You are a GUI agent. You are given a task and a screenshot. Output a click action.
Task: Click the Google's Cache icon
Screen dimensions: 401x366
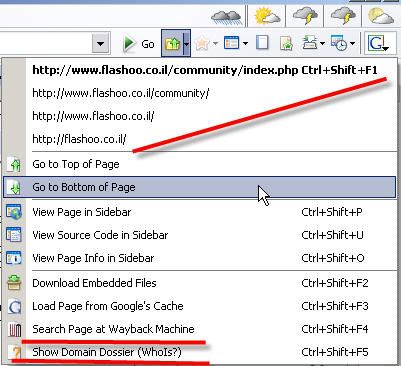click(x=15, y=307)
